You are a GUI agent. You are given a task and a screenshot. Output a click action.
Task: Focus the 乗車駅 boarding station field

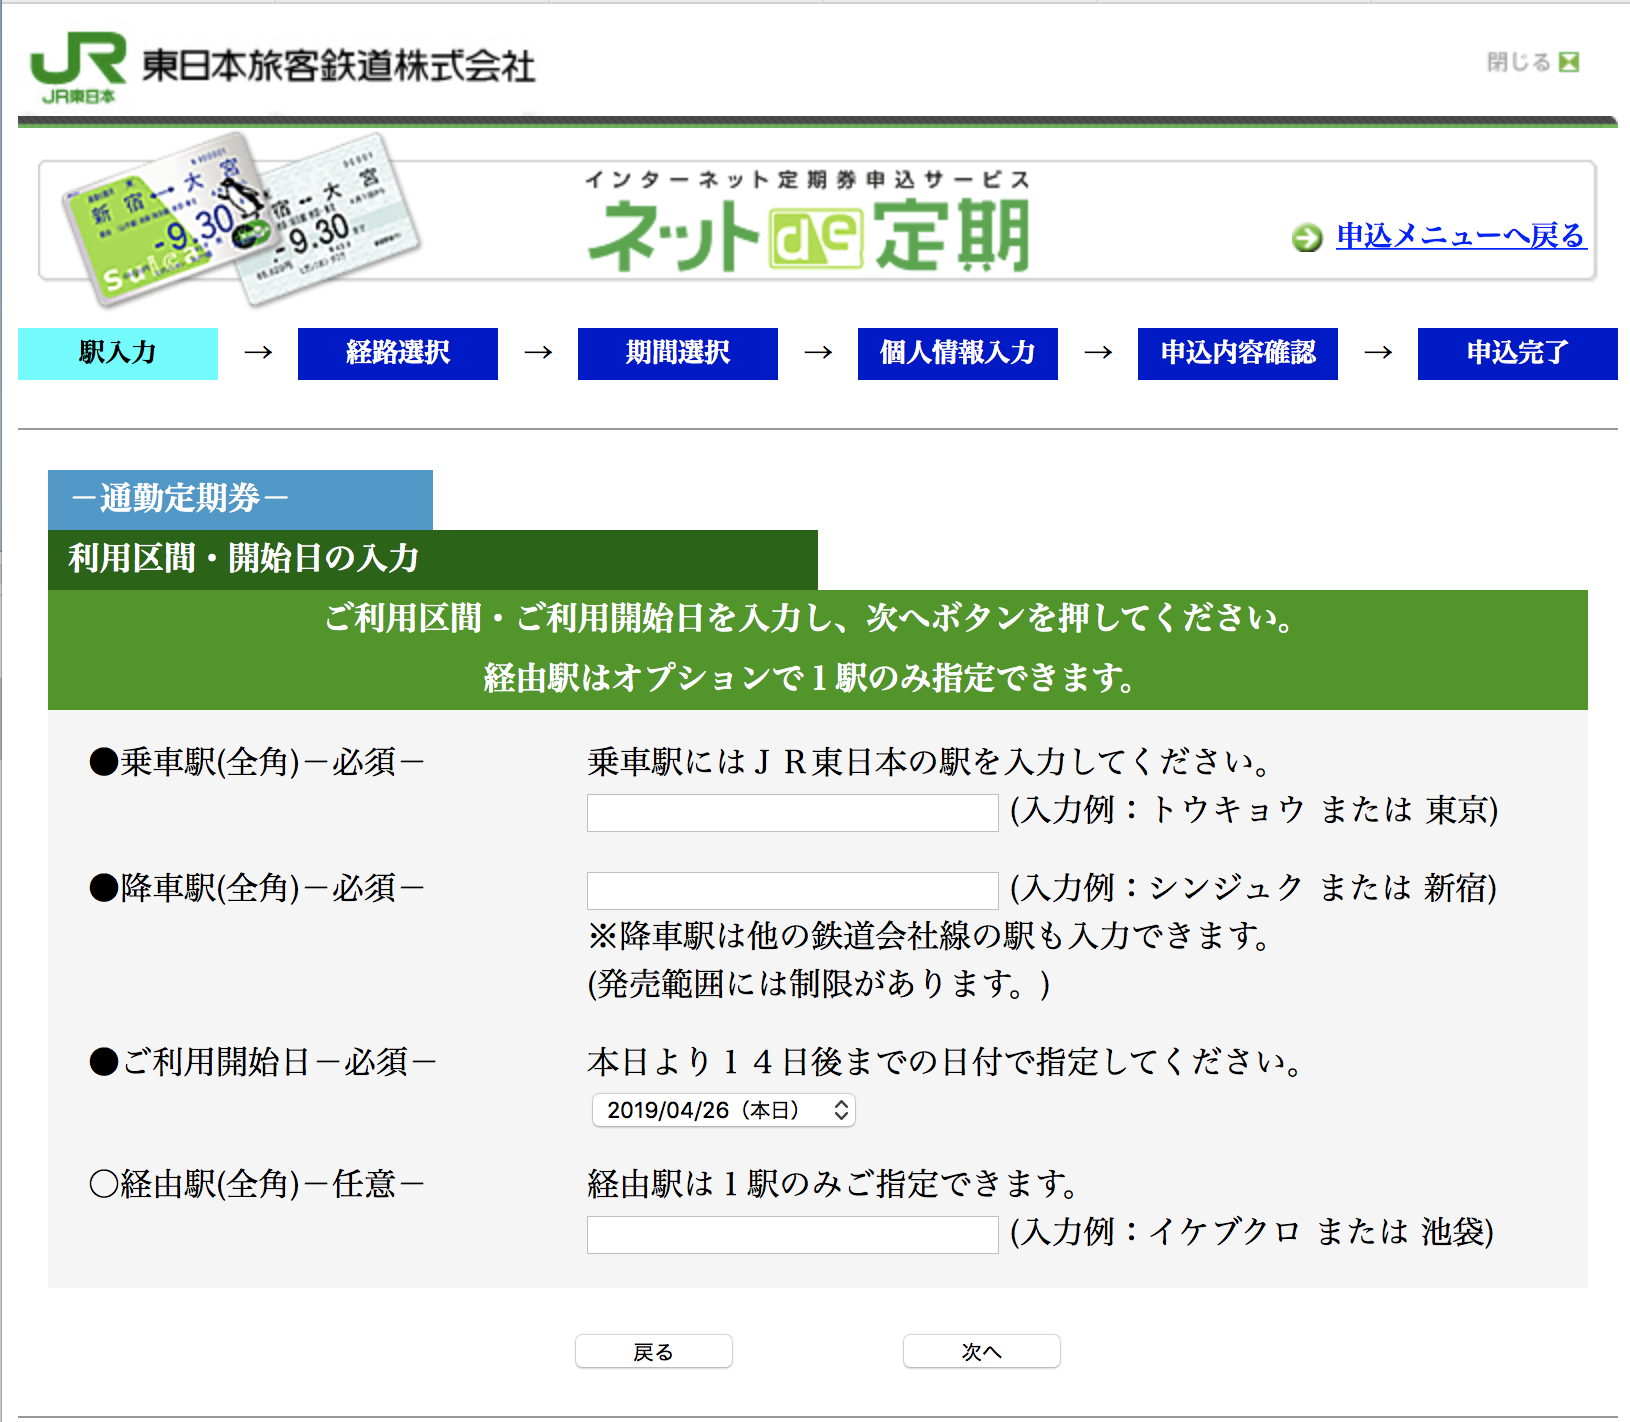click(792, 813)
